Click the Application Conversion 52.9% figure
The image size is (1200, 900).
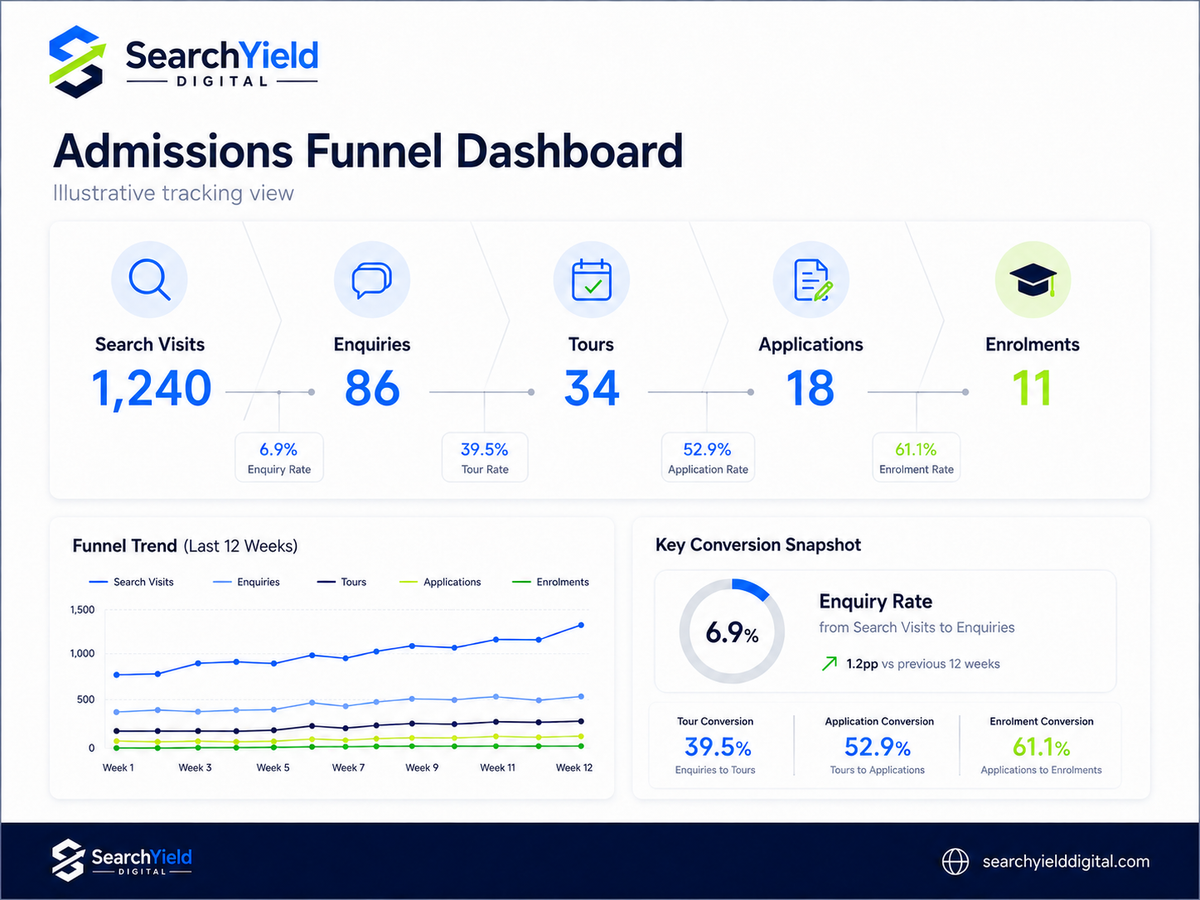click(879, 747)
